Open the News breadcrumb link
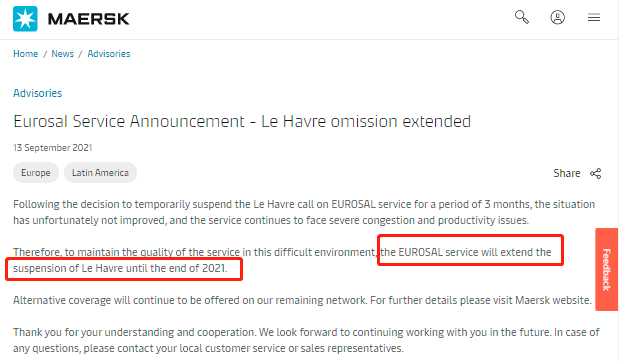The height and width of the screenshot is (363, 619). [62, 54]
